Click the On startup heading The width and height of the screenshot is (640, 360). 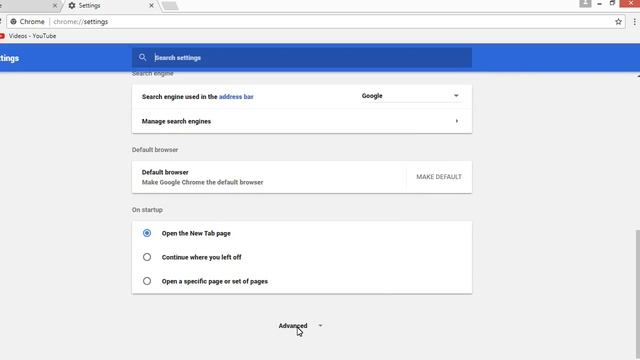(x=147, y=210)
